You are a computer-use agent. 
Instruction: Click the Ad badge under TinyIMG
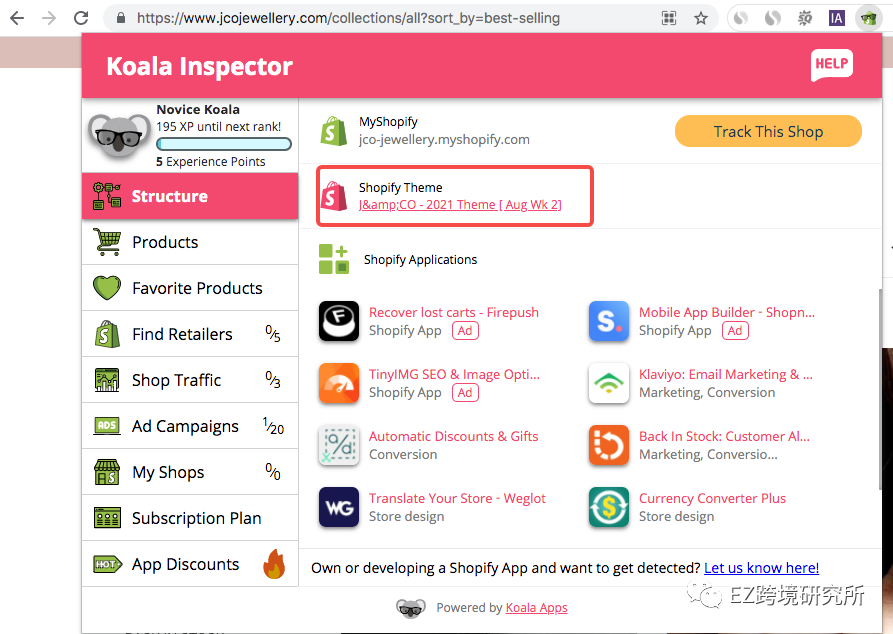click(465, 392)
